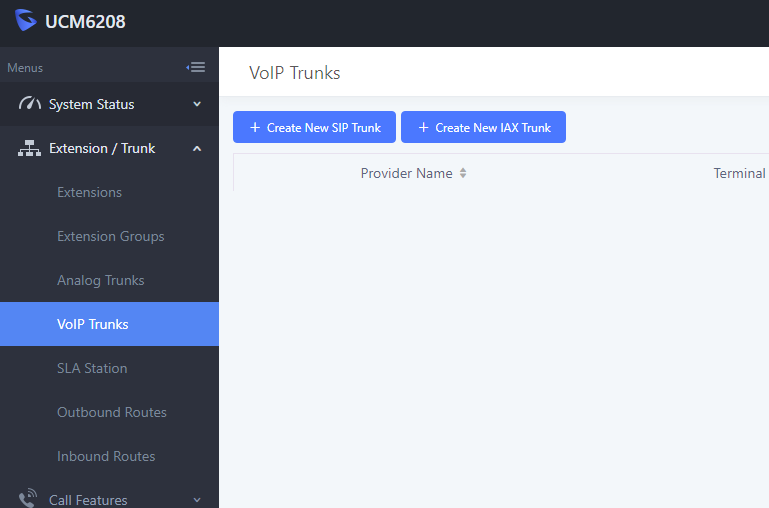Click the Call Features phone icon
This screenshot has width=769, height=508.
[x=28, y=498]
